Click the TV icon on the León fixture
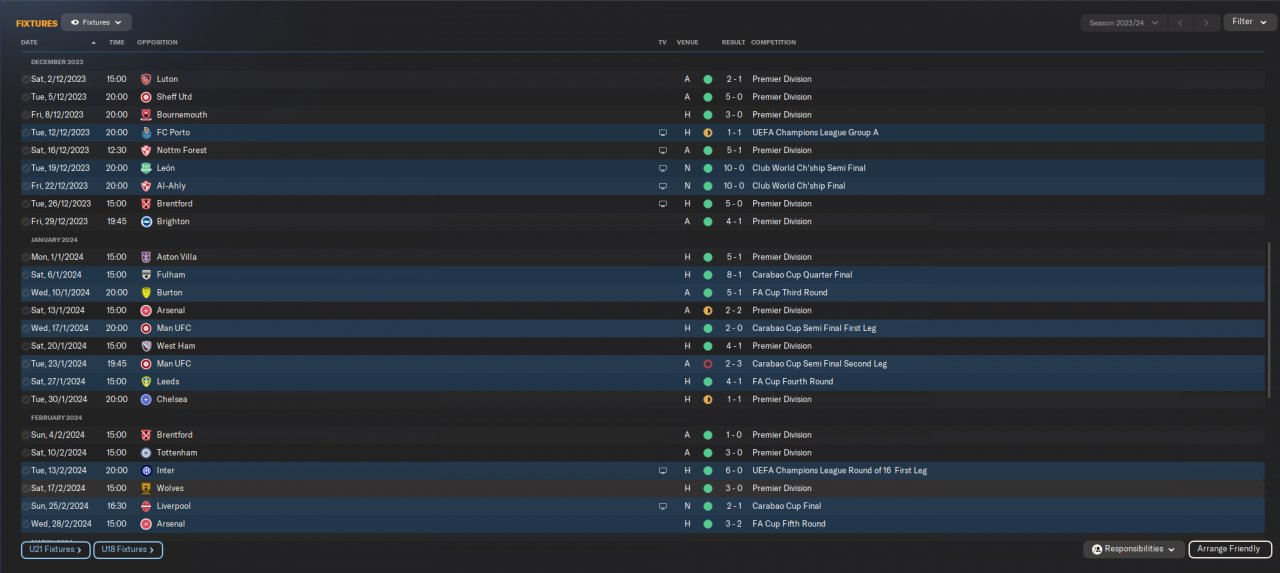Screen dimensions: 1280x573 pos(662,168)
